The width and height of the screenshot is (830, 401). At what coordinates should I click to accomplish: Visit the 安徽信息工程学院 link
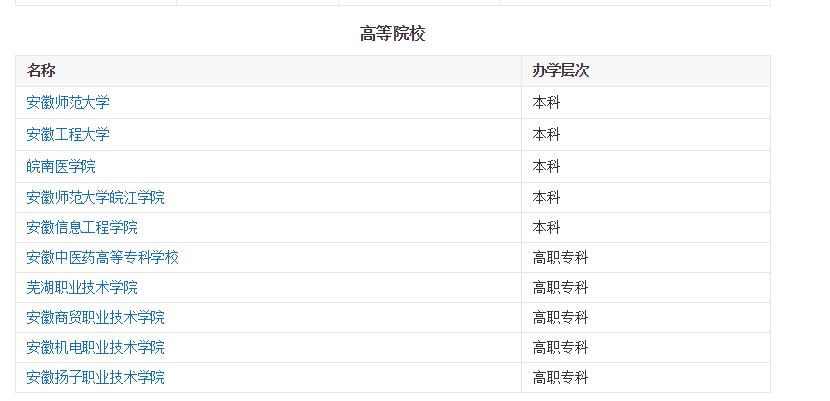click(x=82, y=228)
